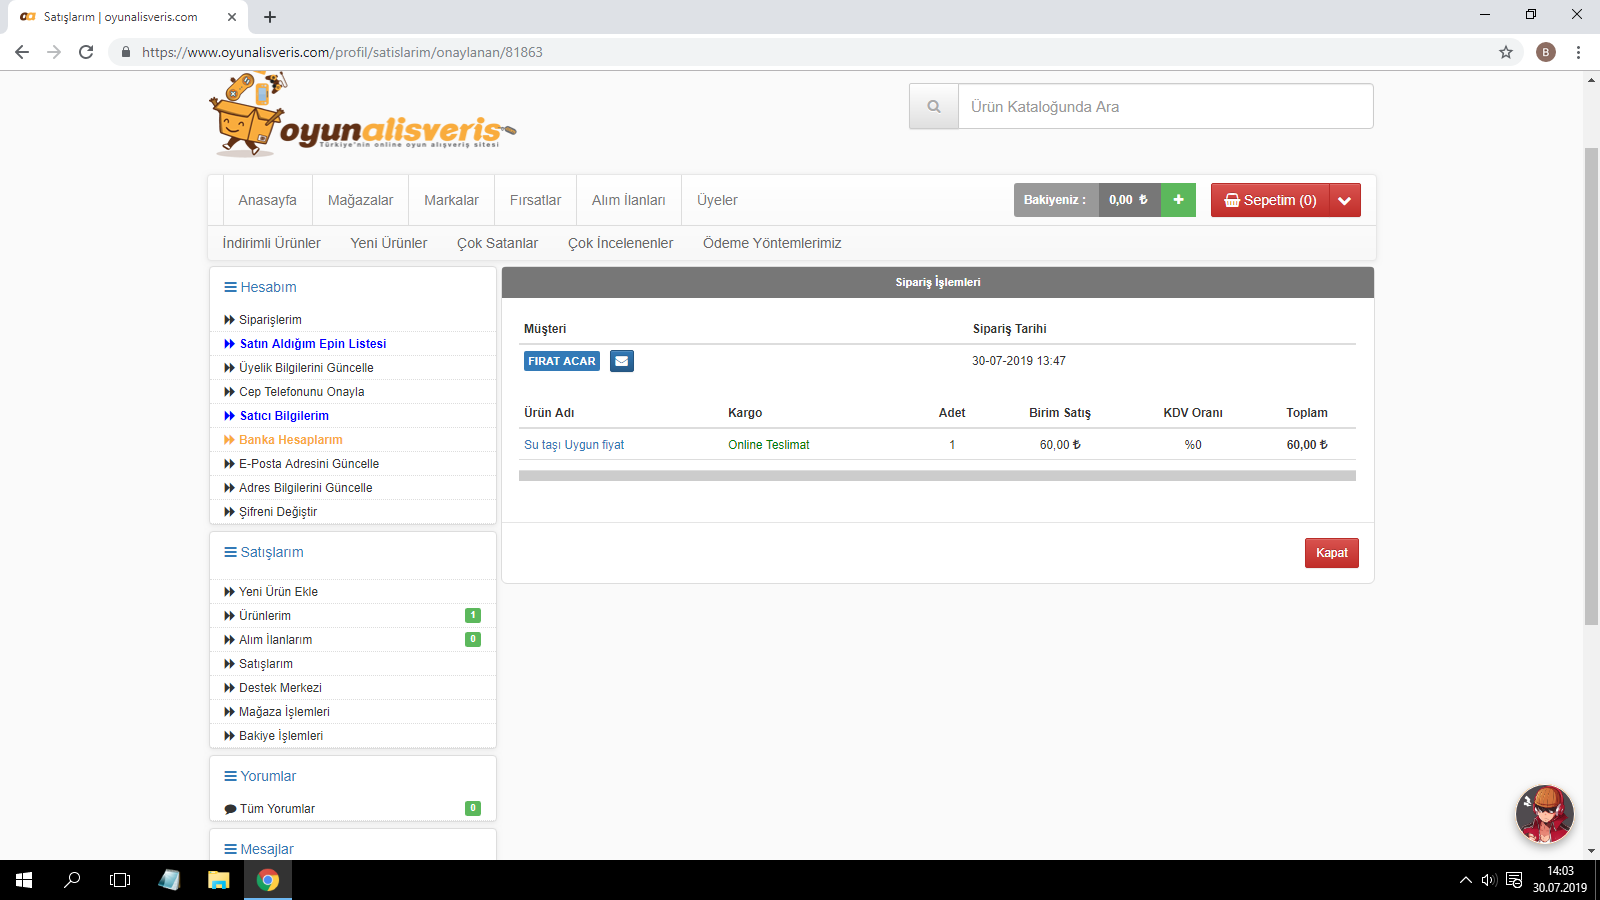The width and height of the screenshot is (1600, 900).
Task: Select Banka Hesaplarım in sidebar
Action: click(x=290, y=440)
